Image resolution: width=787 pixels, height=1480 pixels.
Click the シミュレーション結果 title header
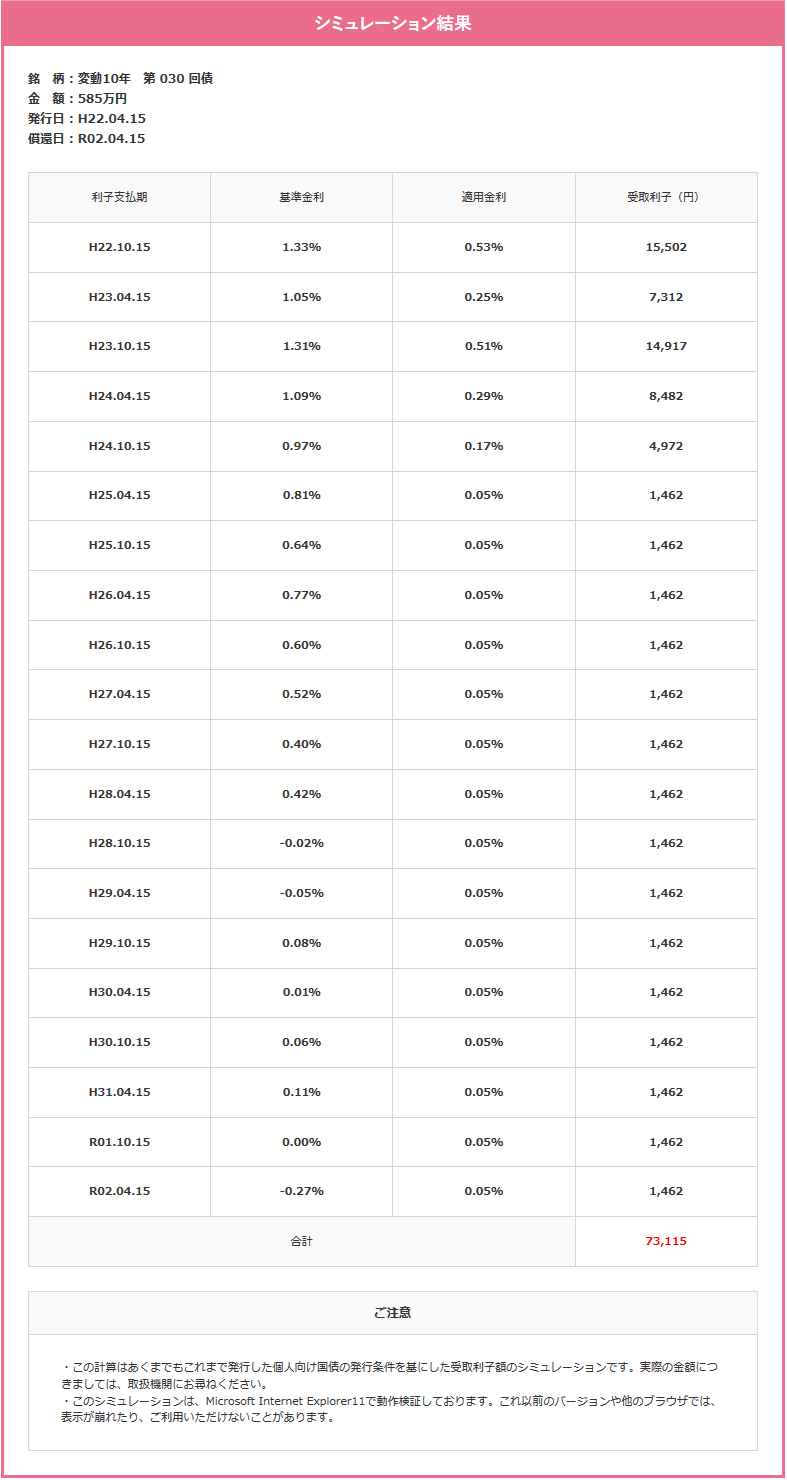(392, 24)
